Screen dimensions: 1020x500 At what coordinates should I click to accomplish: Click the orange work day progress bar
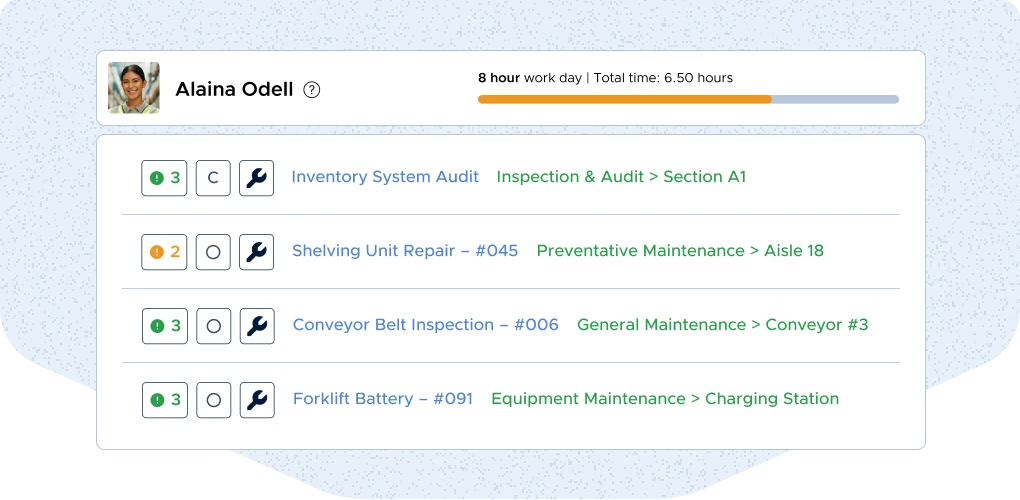624,99
